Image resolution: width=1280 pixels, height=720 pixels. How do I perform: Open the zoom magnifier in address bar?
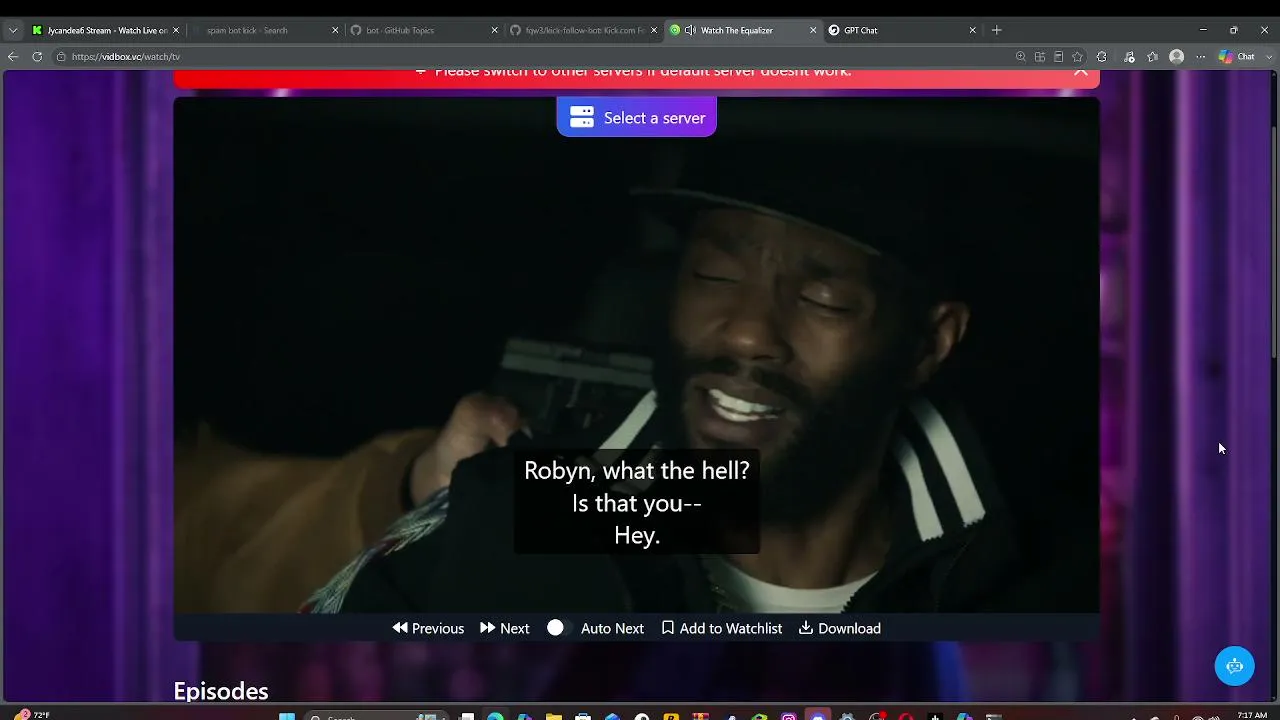pos(1020,57)
